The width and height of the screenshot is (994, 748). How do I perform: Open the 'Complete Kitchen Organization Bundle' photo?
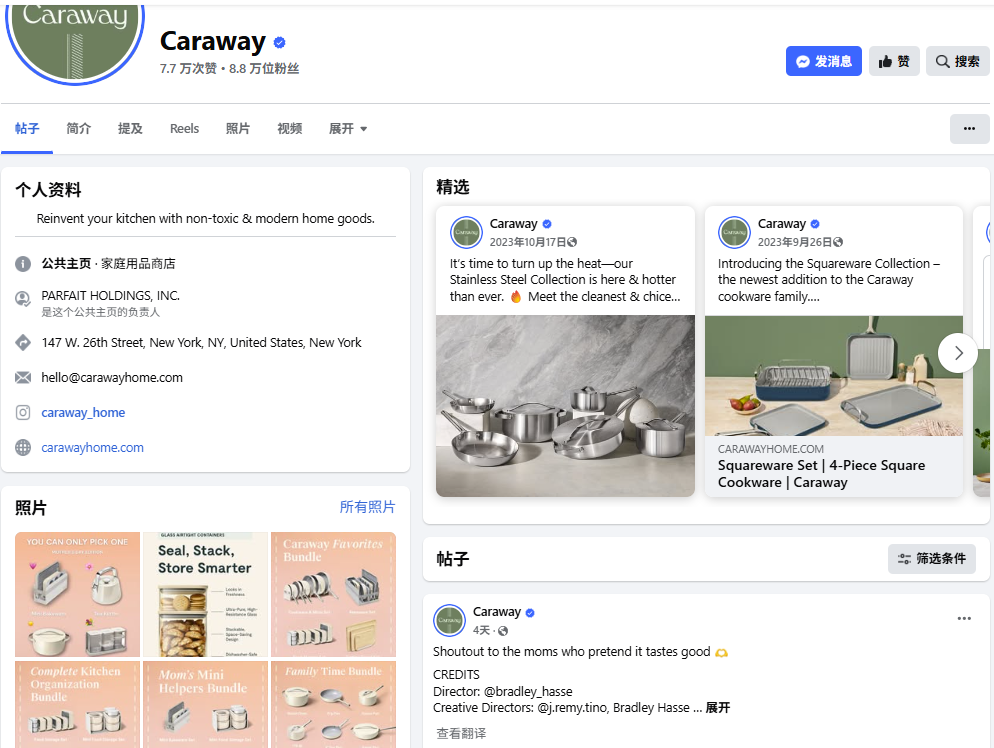77,704
